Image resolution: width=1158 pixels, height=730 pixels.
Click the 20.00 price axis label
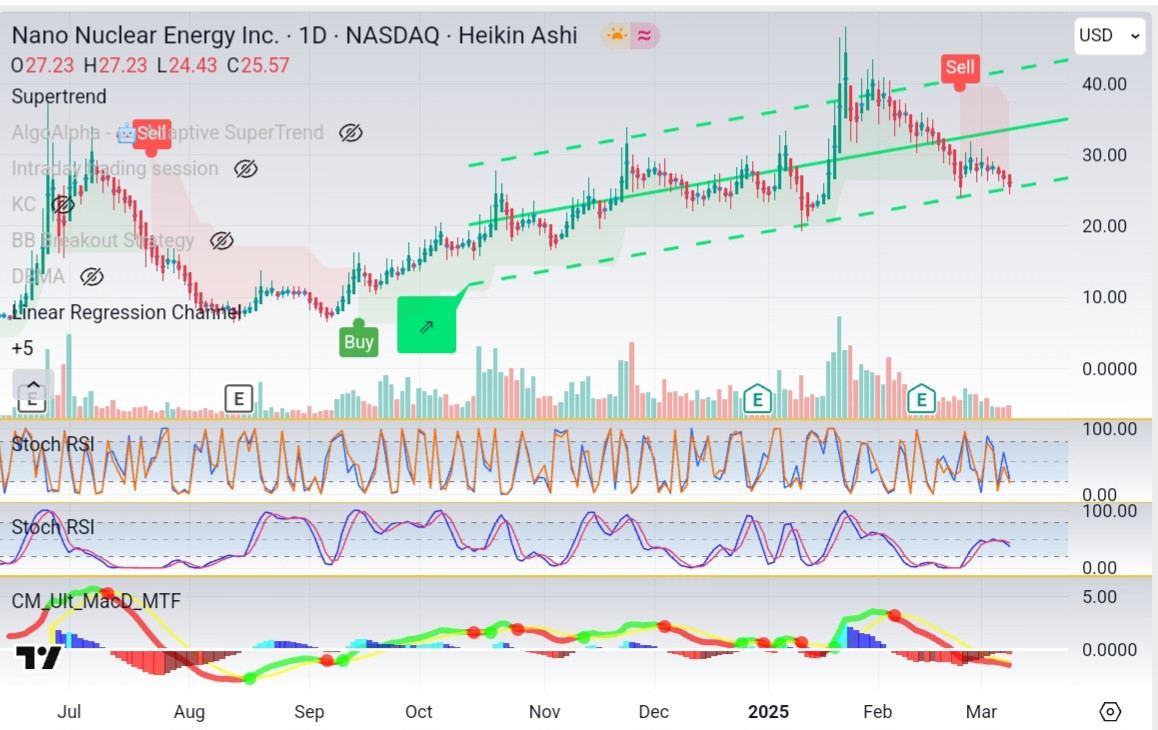[x=1104, y=226]
